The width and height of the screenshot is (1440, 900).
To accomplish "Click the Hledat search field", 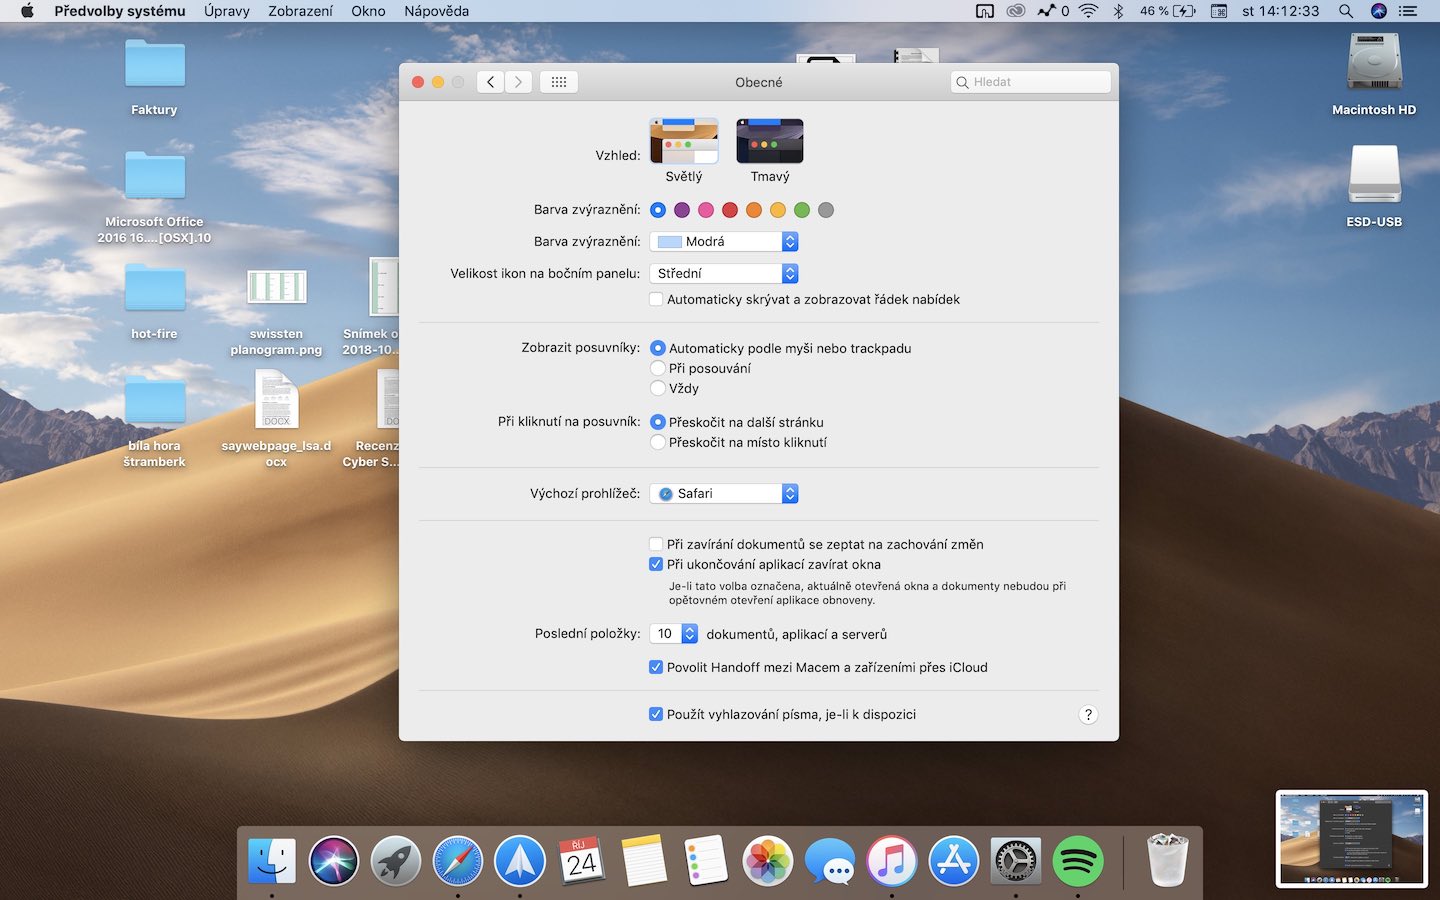I will tap(1031, 82).
